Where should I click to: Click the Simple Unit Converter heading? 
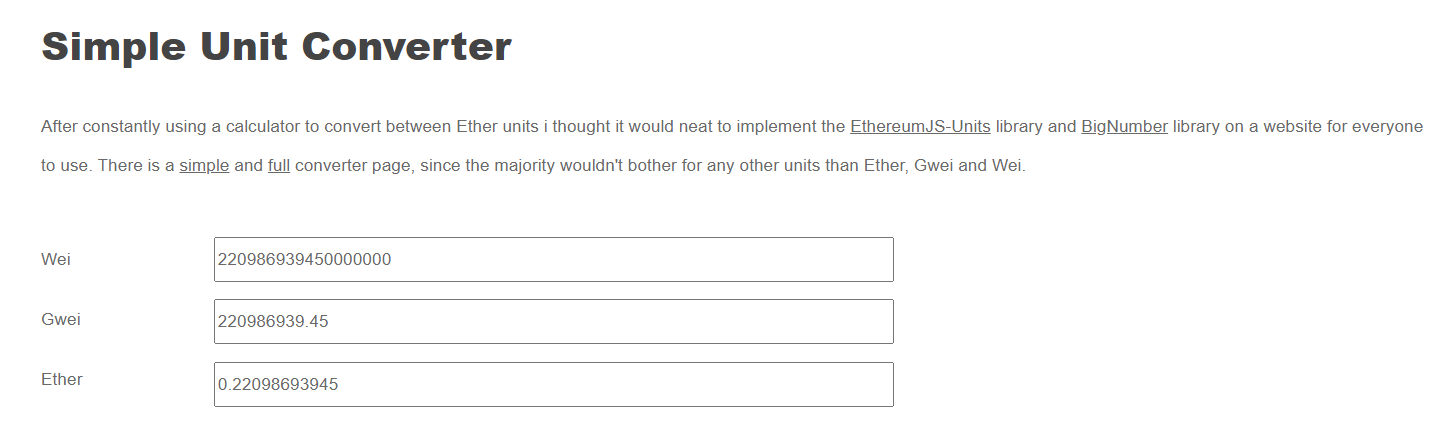[x=276, y=47]
